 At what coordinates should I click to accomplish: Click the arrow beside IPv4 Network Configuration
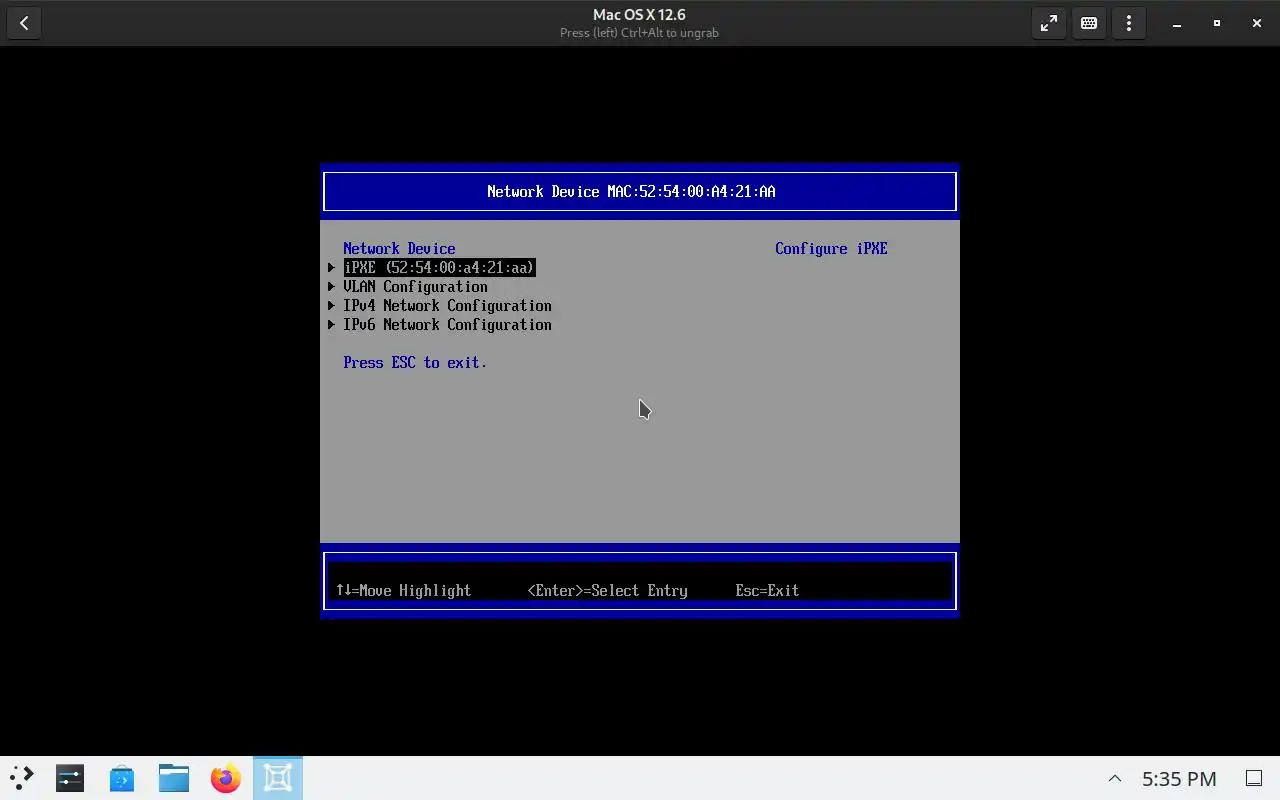[x=331, y=306]
